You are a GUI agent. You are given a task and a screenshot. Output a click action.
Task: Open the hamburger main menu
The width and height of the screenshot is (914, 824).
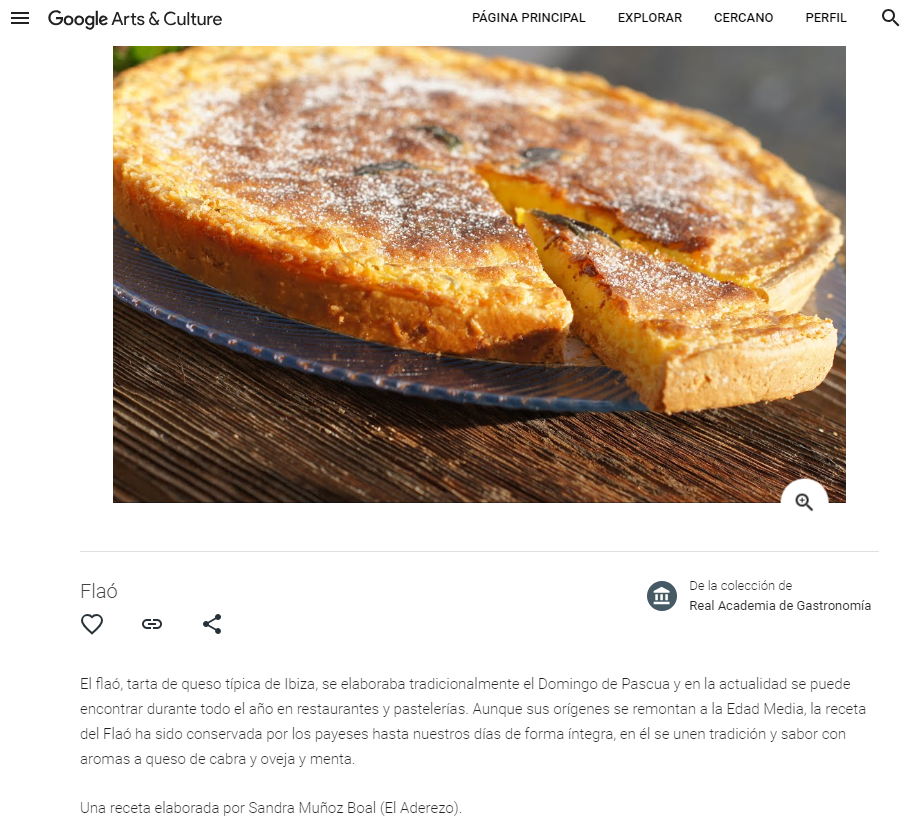20,18
